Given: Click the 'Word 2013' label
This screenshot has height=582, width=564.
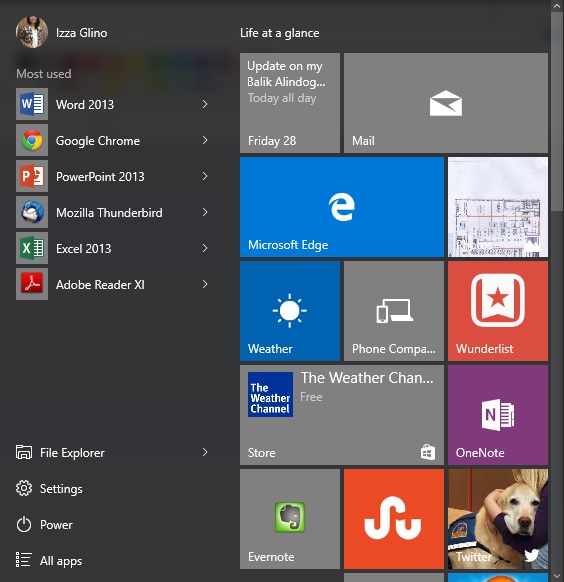Looking at the screenshot, I should pyautogui.click(x=85, y=105).
